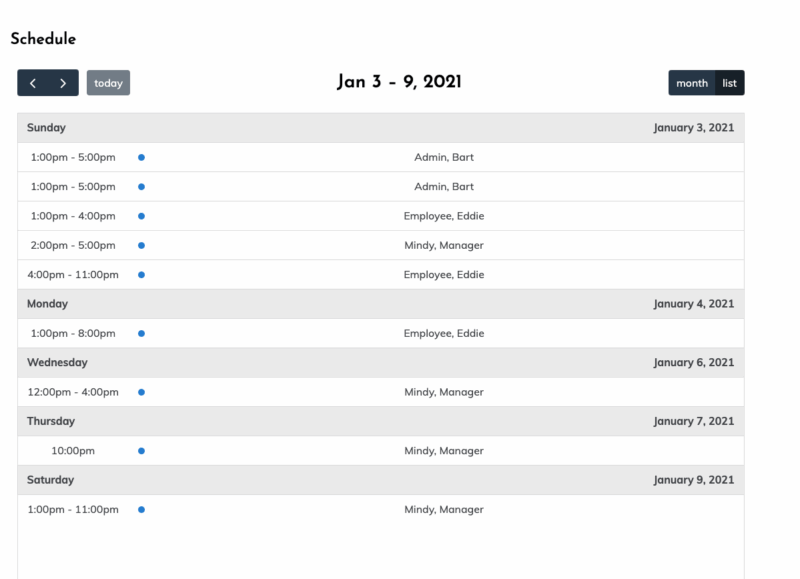Open the January 3, 2021 date link

pos(693,128)
